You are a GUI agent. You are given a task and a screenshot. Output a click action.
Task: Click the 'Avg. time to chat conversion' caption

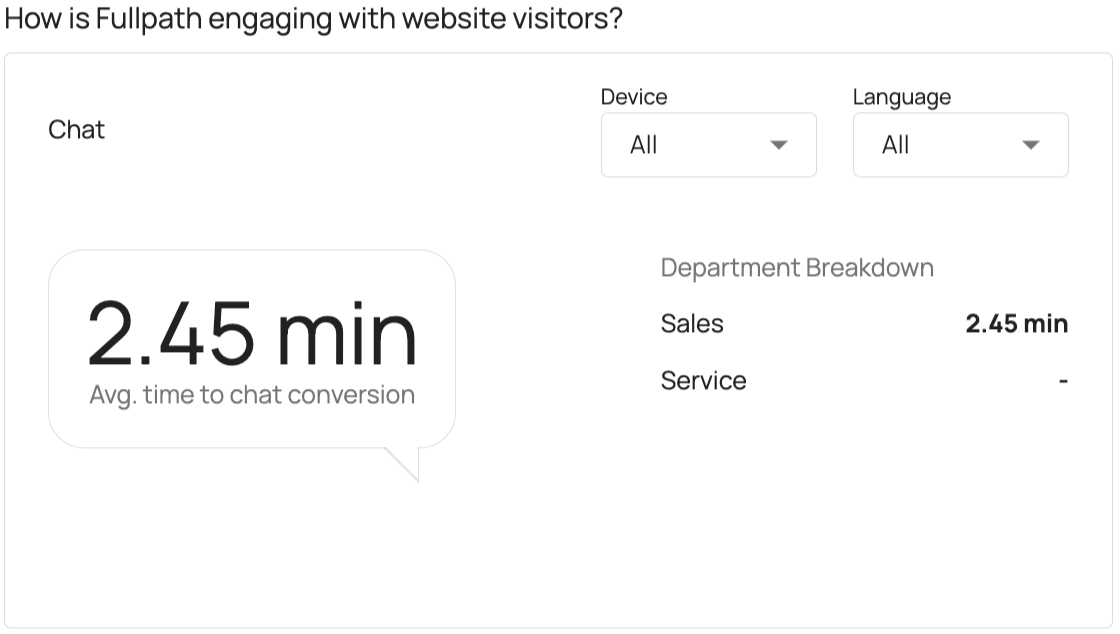pos(252,395)
